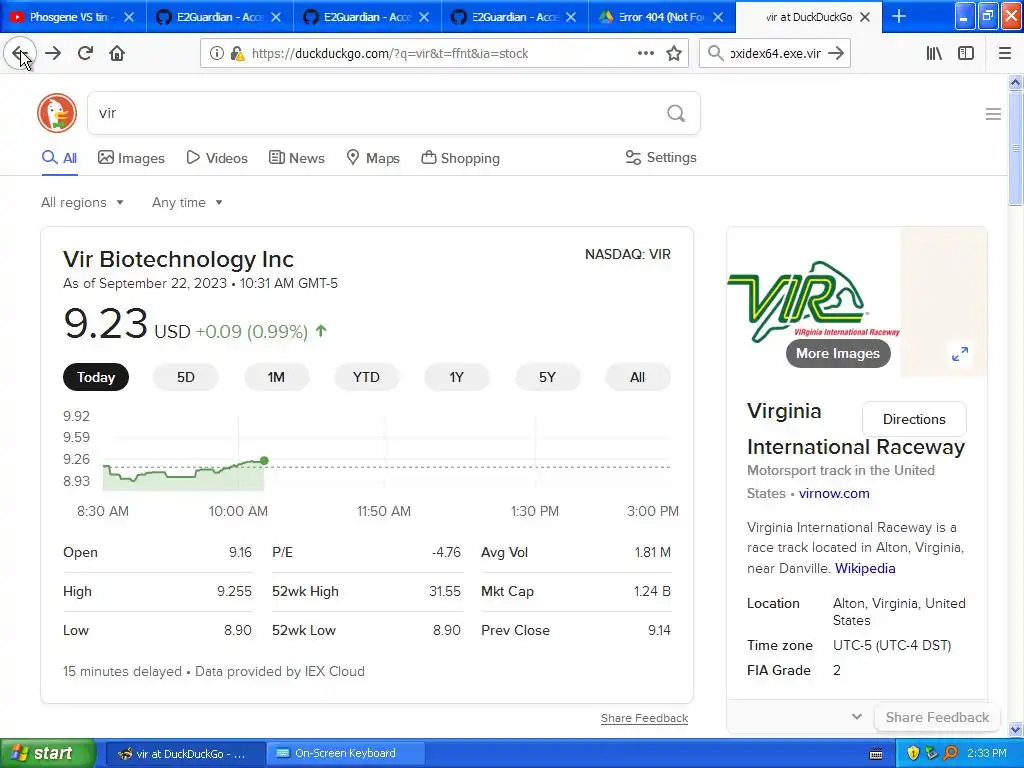Select the 5Y chart range
The width and height of the screenshot is (1024, 768).
pyautogui.click(x=547, y=377)
